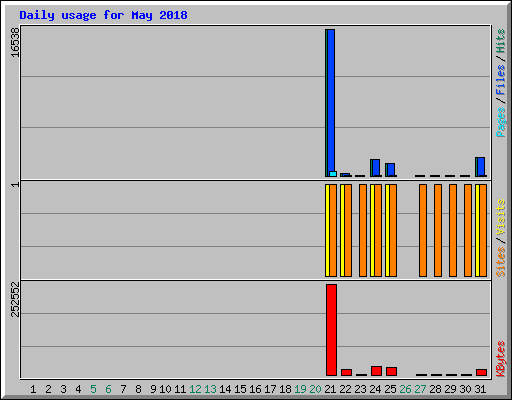512x400 pixels.
Task: Click the green day 19 label
Action: pos(300,389)
